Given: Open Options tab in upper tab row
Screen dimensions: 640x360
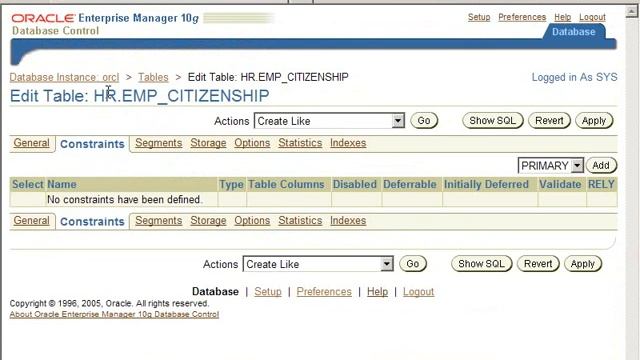Looking at the screenshot, I should 252,143.
